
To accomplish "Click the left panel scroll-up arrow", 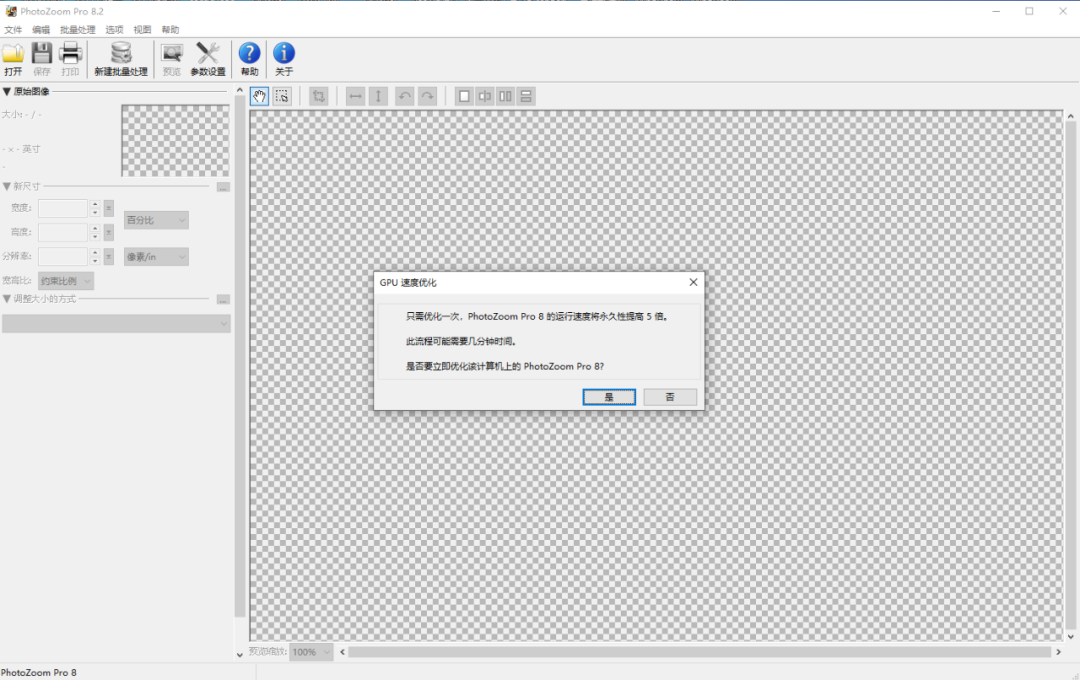I will coord(240,90).
